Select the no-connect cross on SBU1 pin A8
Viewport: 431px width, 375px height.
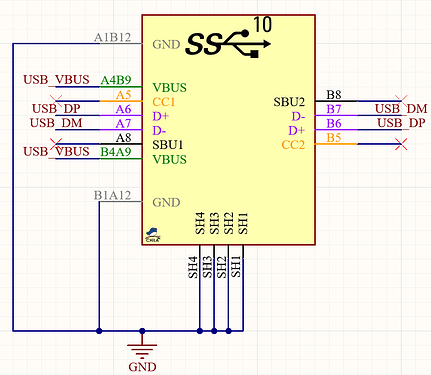tap(56, 144)
